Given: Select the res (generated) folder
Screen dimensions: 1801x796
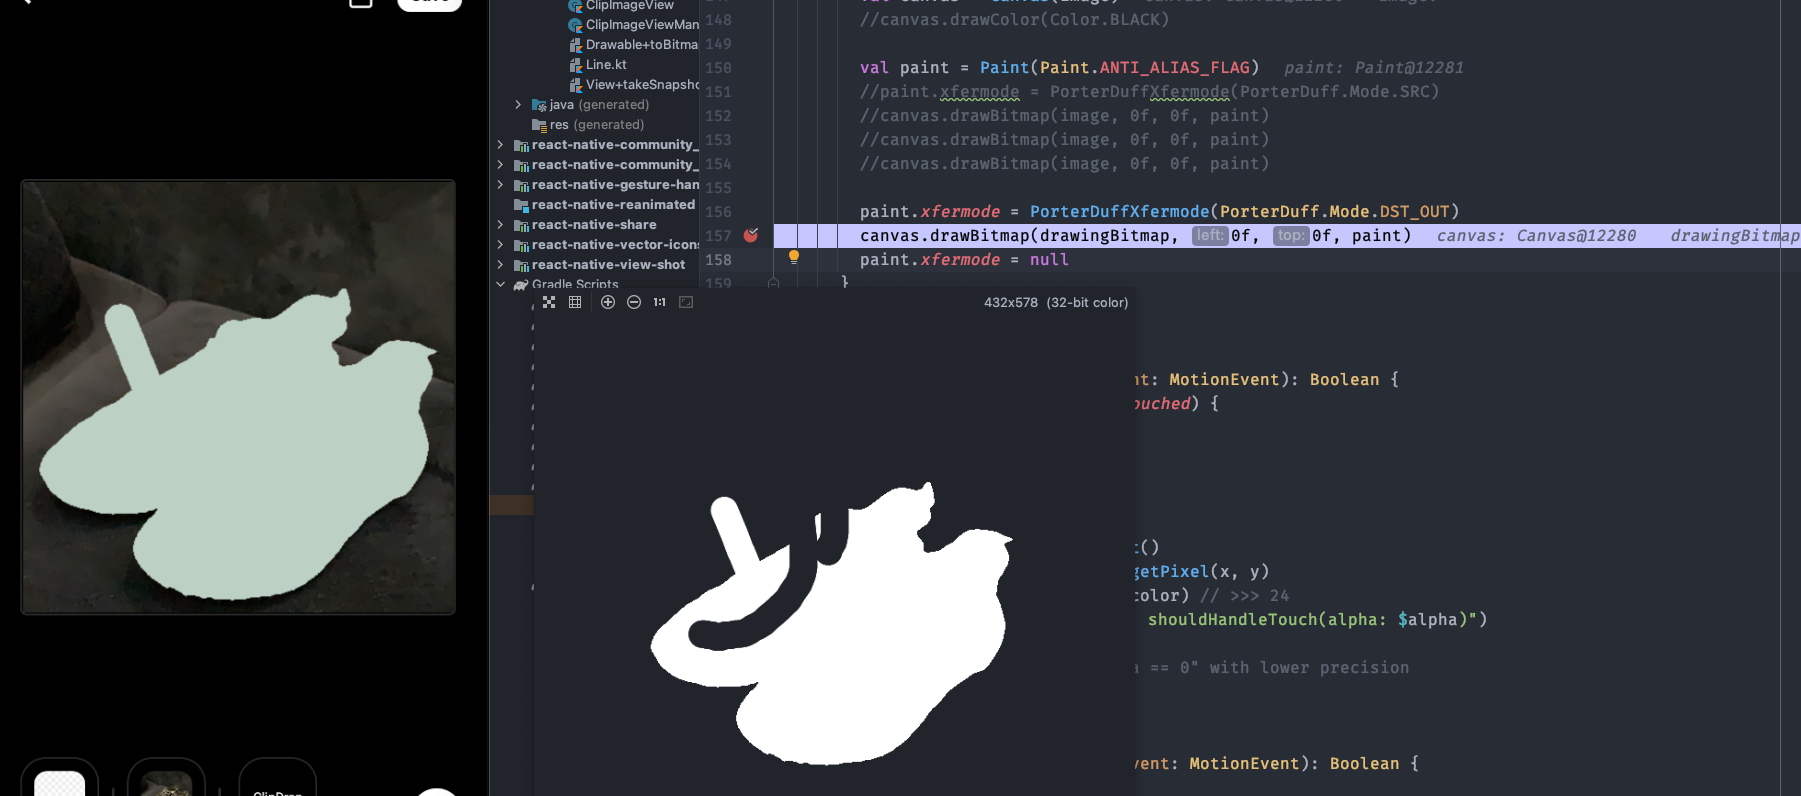Looking at the screenshot, I should pyautogui.click(x=596, y=125).
